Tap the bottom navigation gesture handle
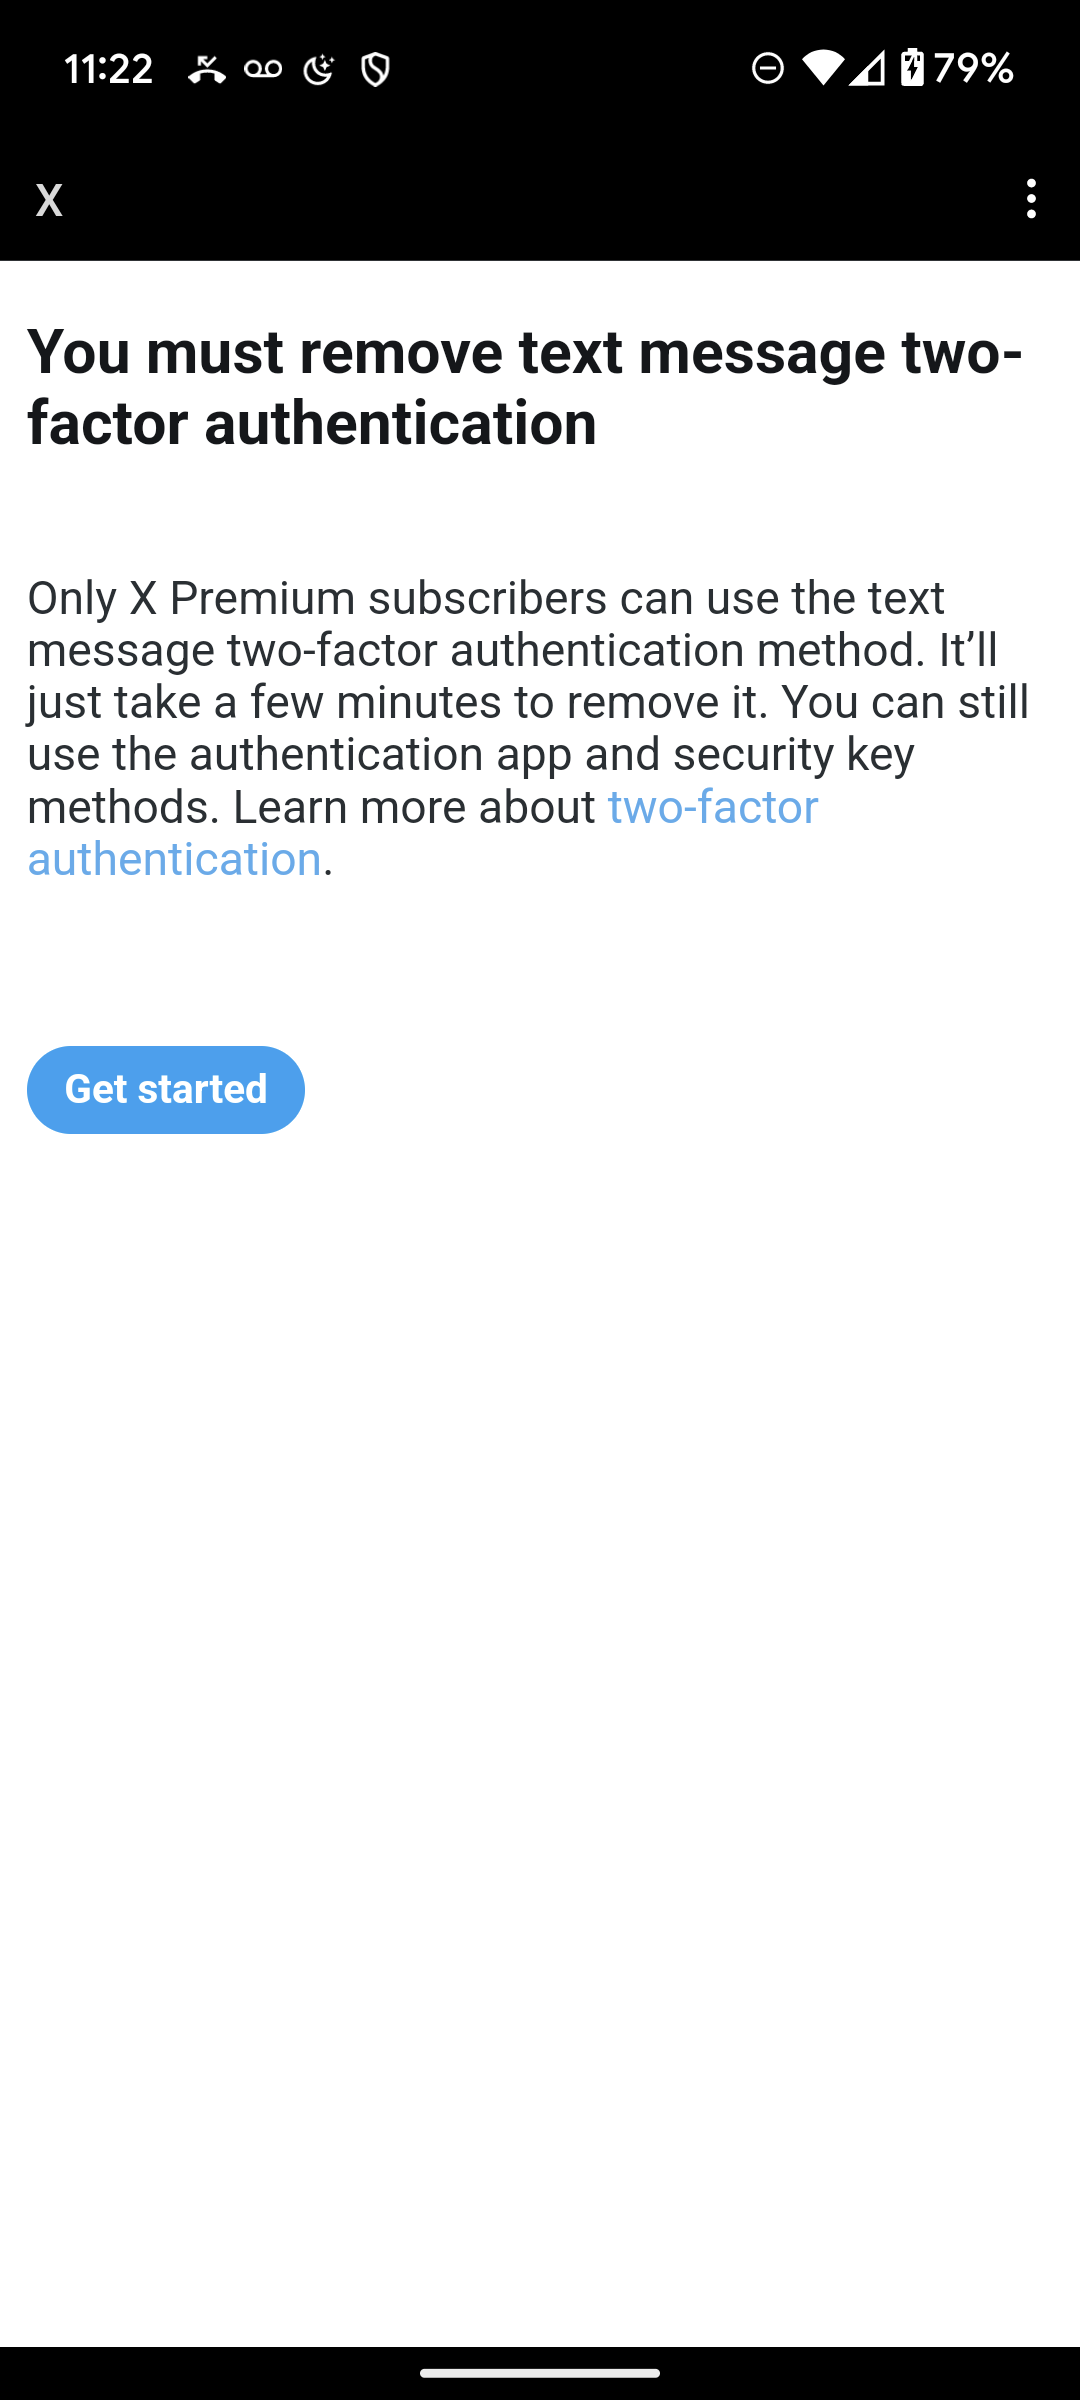The width and height of the screenshot is (1080, 2400). coord(540,2373)
